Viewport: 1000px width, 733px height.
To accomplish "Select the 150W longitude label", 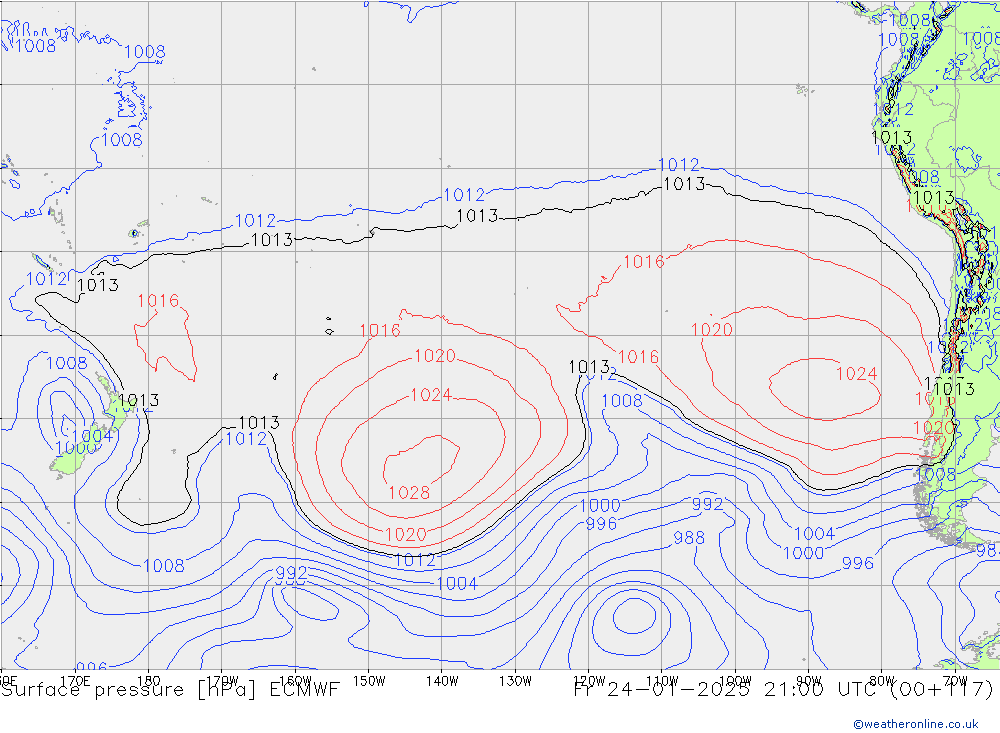I will 369,681.
